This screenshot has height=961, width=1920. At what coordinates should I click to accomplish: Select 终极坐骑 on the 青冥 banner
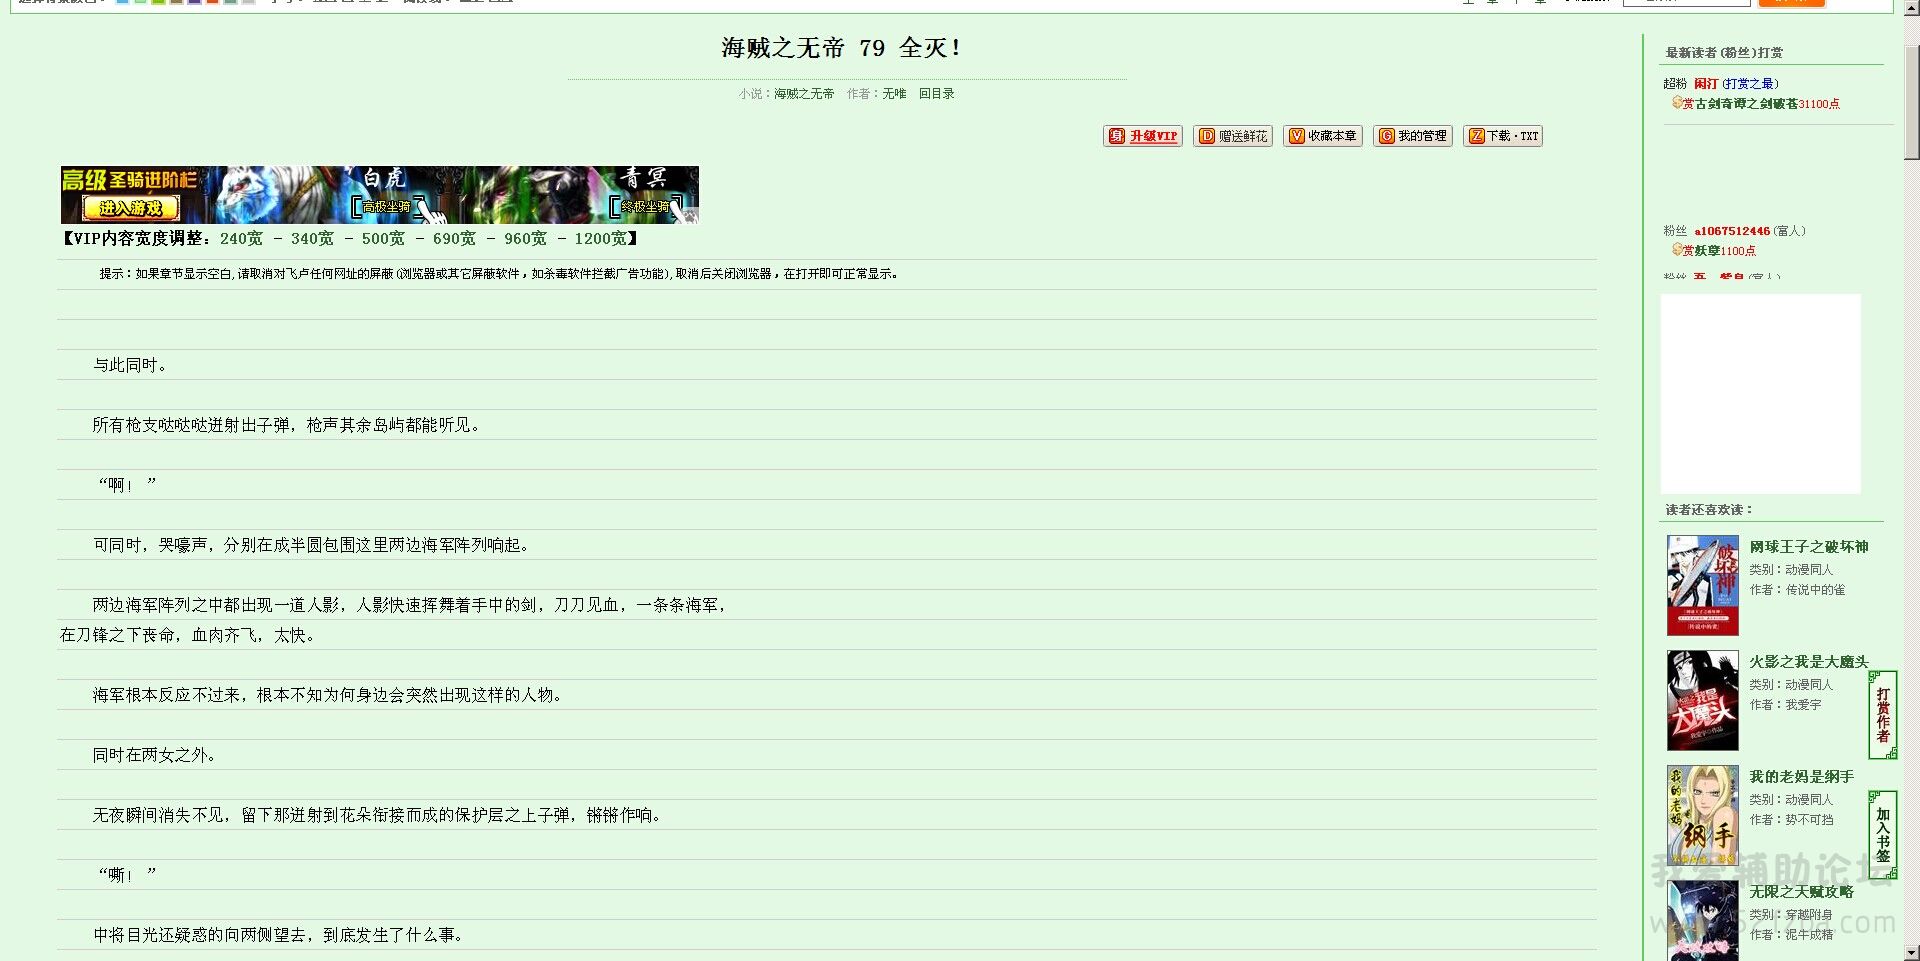click(x=645, y=207)
